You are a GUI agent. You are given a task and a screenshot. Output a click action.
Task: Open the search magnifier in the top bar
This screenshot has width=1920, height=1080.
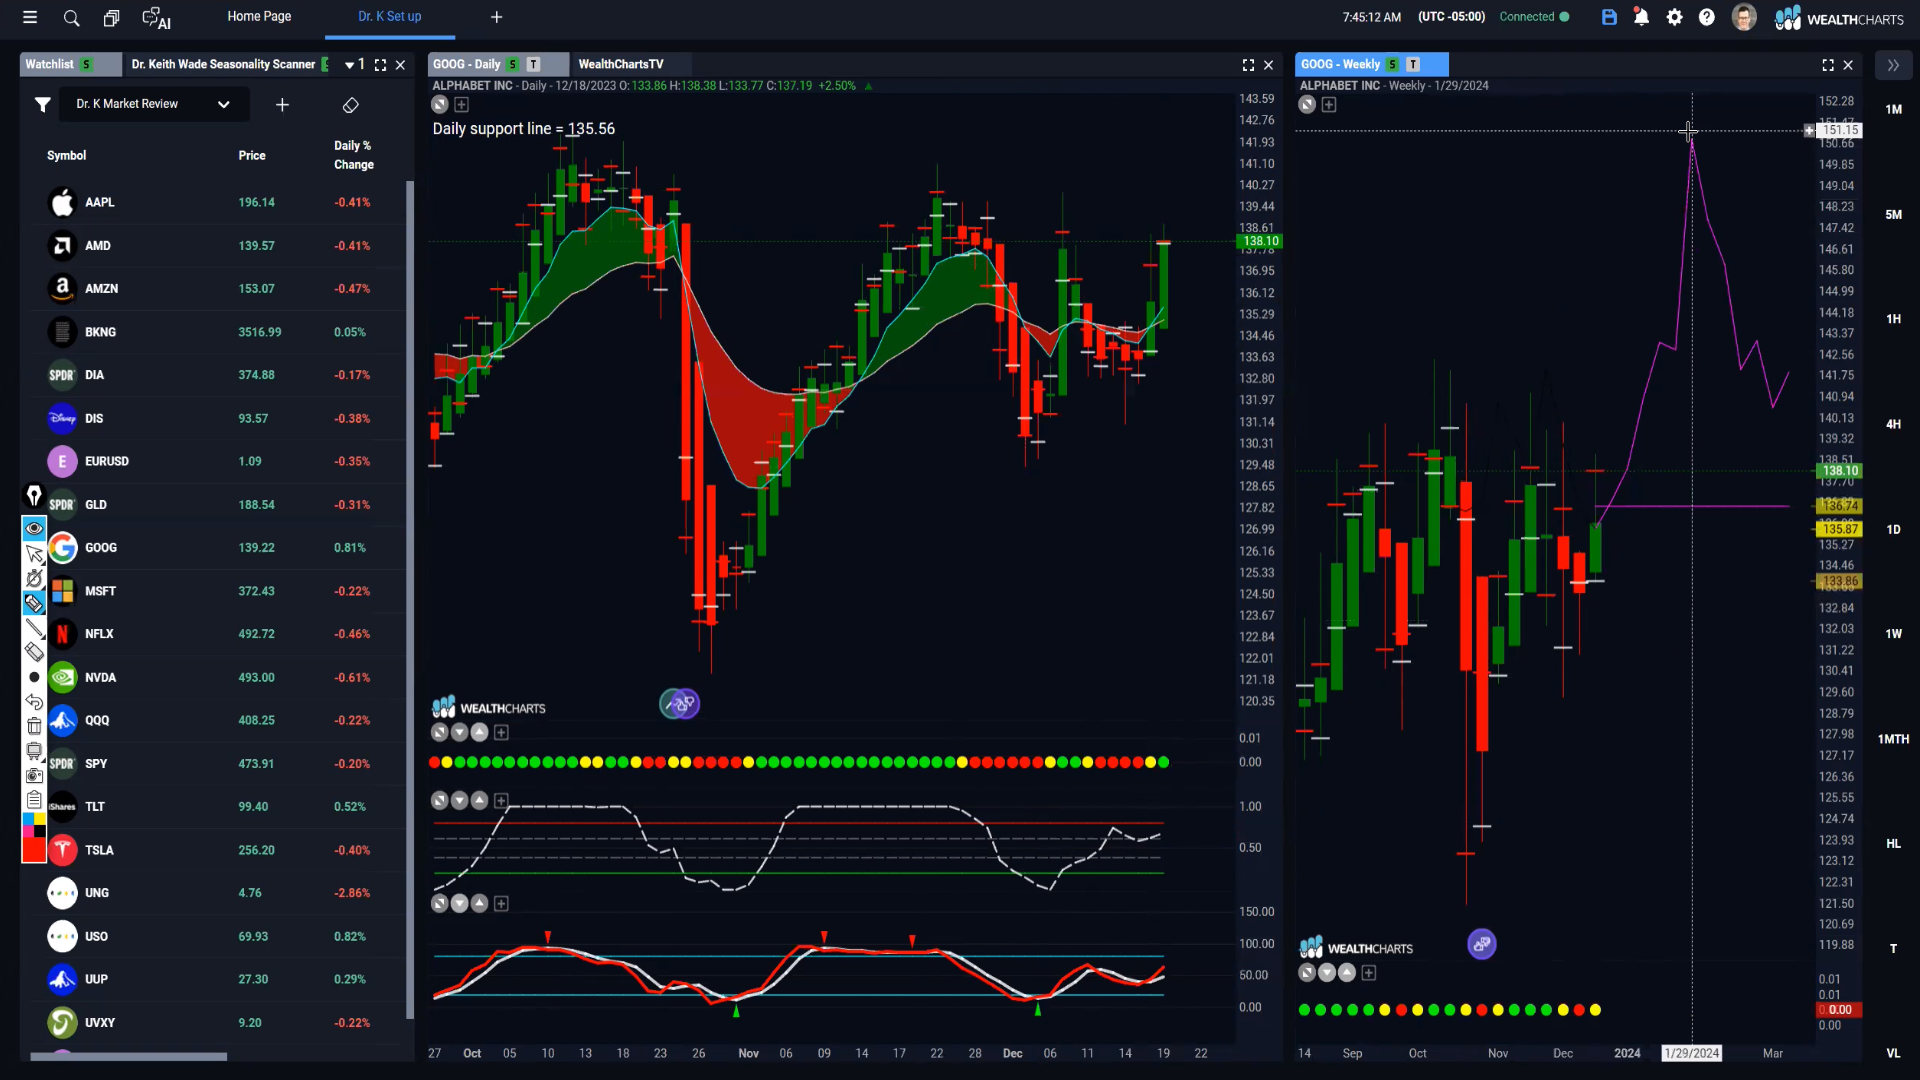tap(71, 17)
